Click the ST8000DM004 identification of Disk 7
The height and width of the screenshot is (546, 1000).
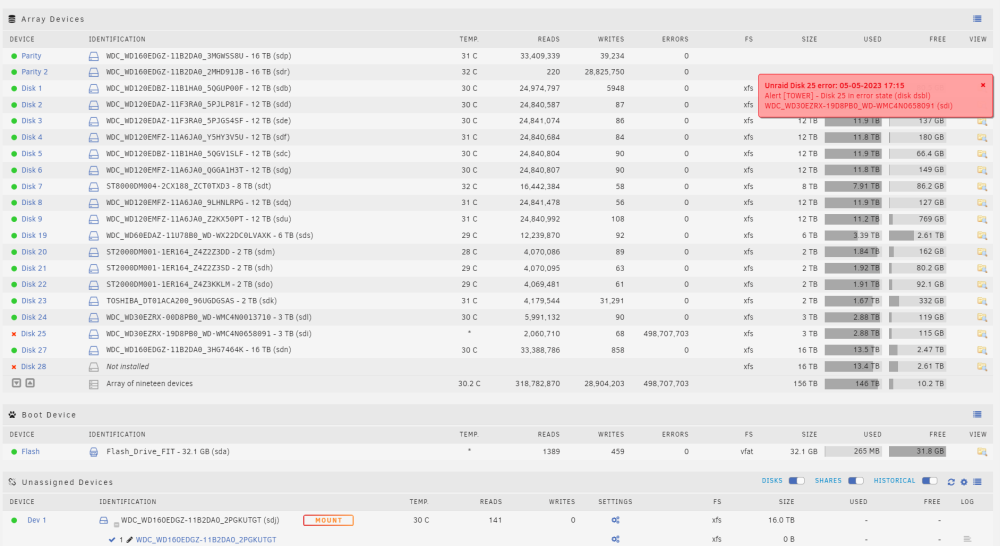click(x=188, y=187)
